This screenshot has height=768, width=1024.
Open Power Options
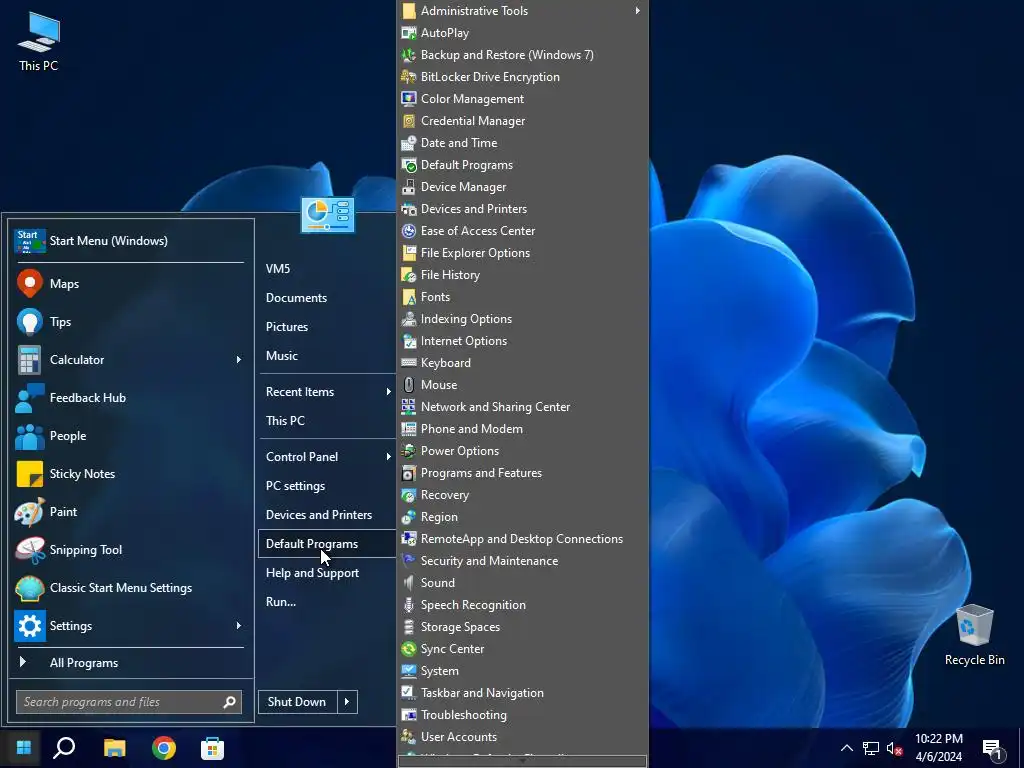tap(522, 451)
